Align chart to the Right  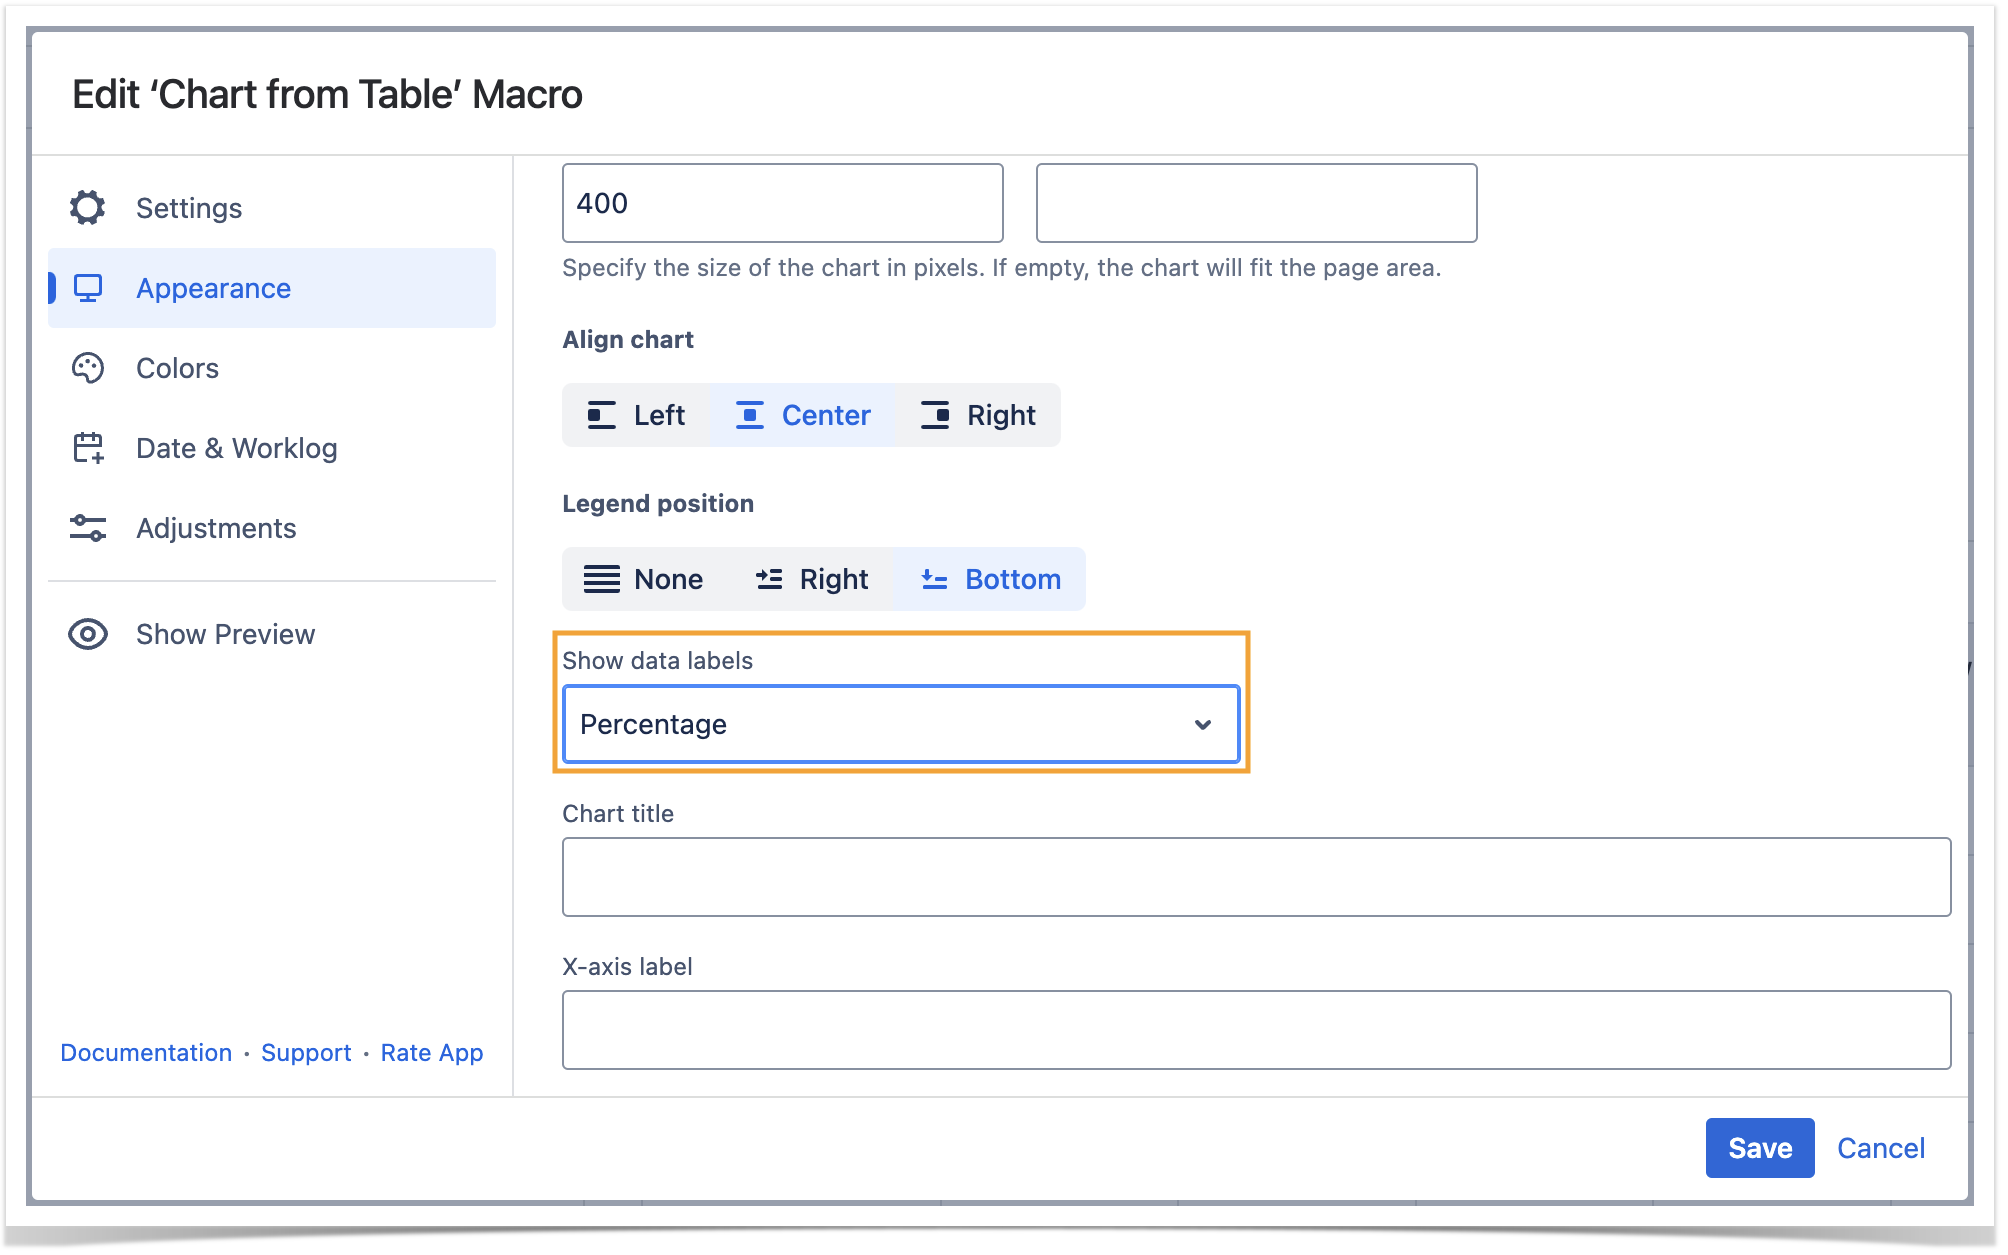point(978,415)
